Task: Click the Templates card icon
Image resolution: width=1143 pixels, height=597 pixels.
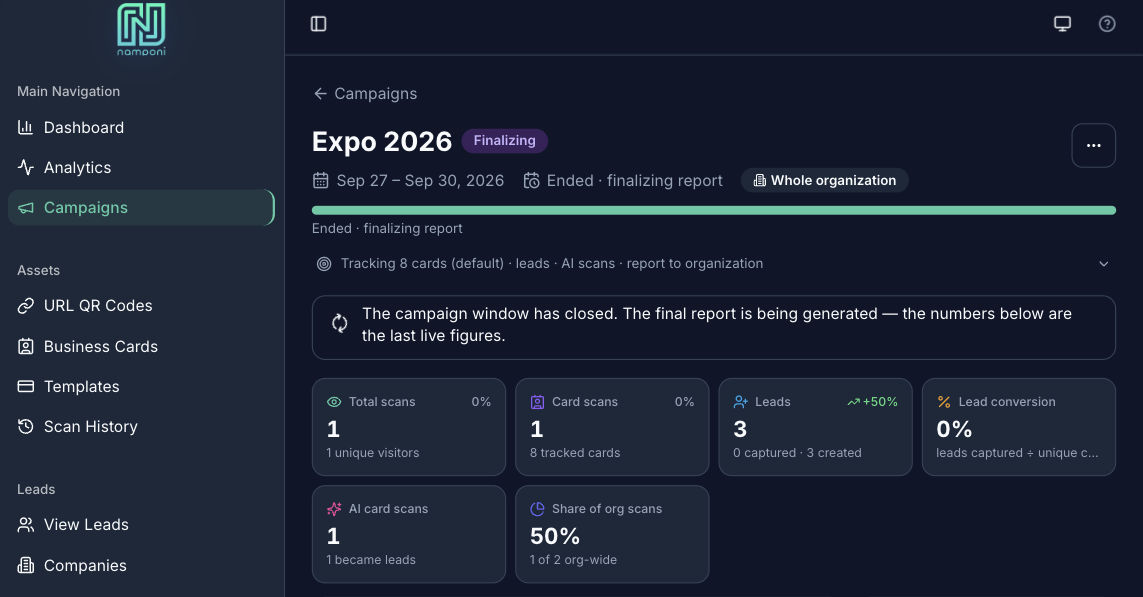Action: point(26,386)
